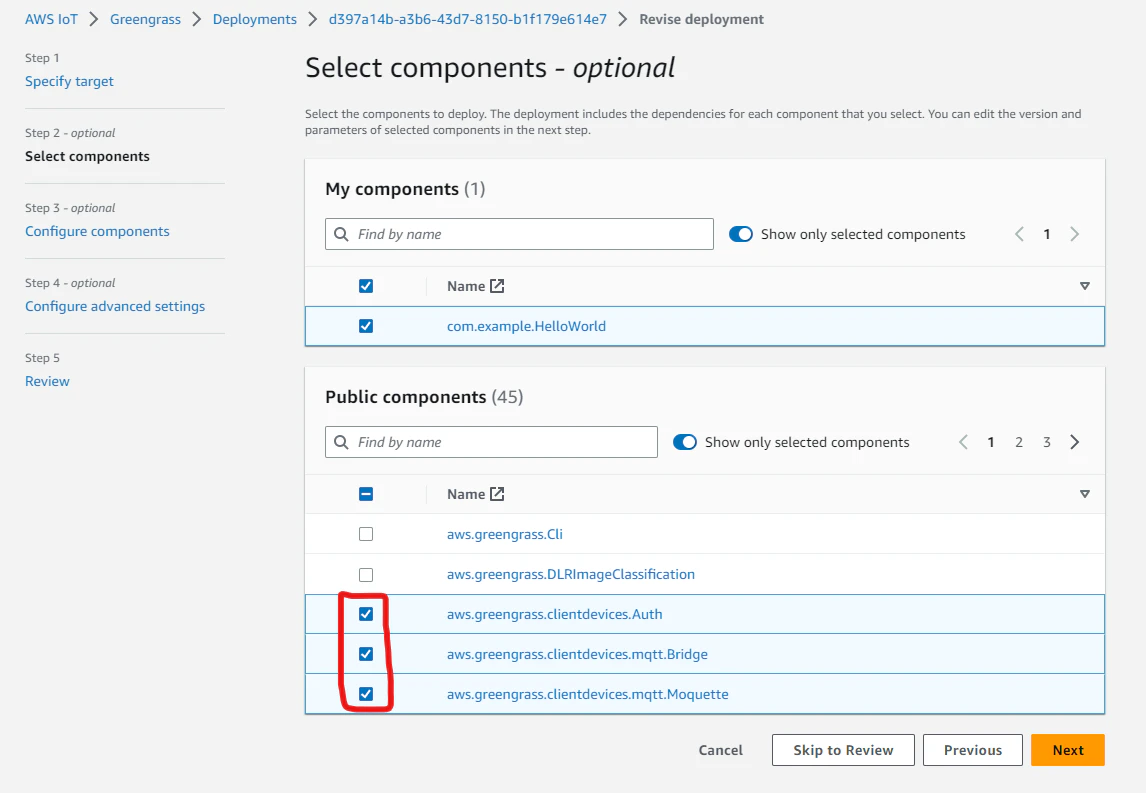Toggle select-all checkbox in Public components

(x=366, y=494)
